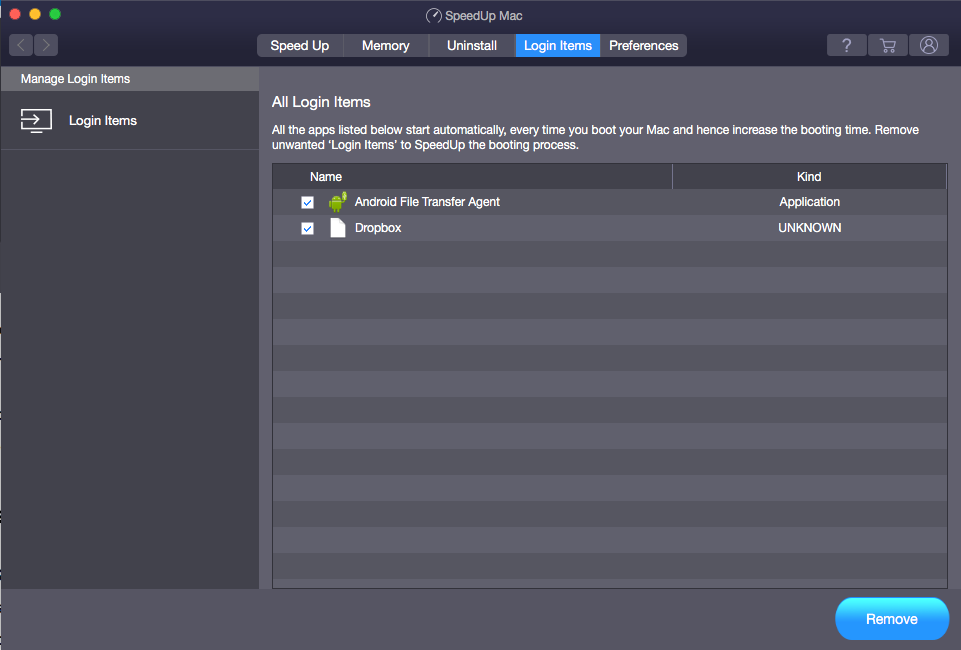Open the user account icon
The height and width of the screenshot is (650, 961).
click(x=928, y=45)
